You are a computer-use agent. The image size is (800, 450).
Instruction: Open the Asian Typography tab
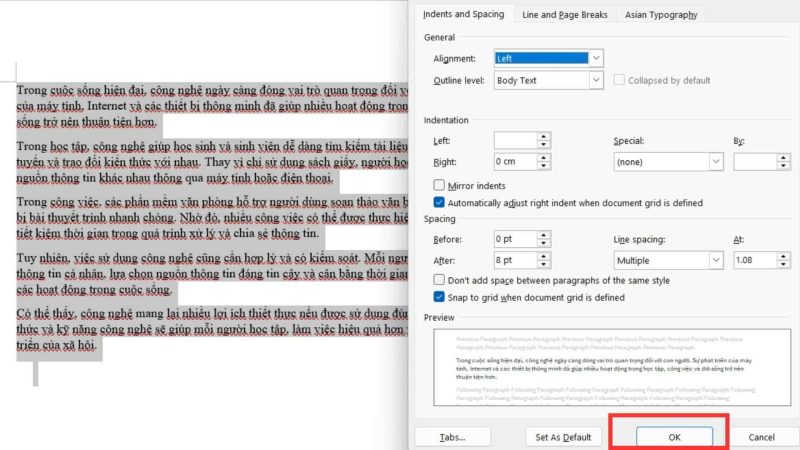point(661,15)
